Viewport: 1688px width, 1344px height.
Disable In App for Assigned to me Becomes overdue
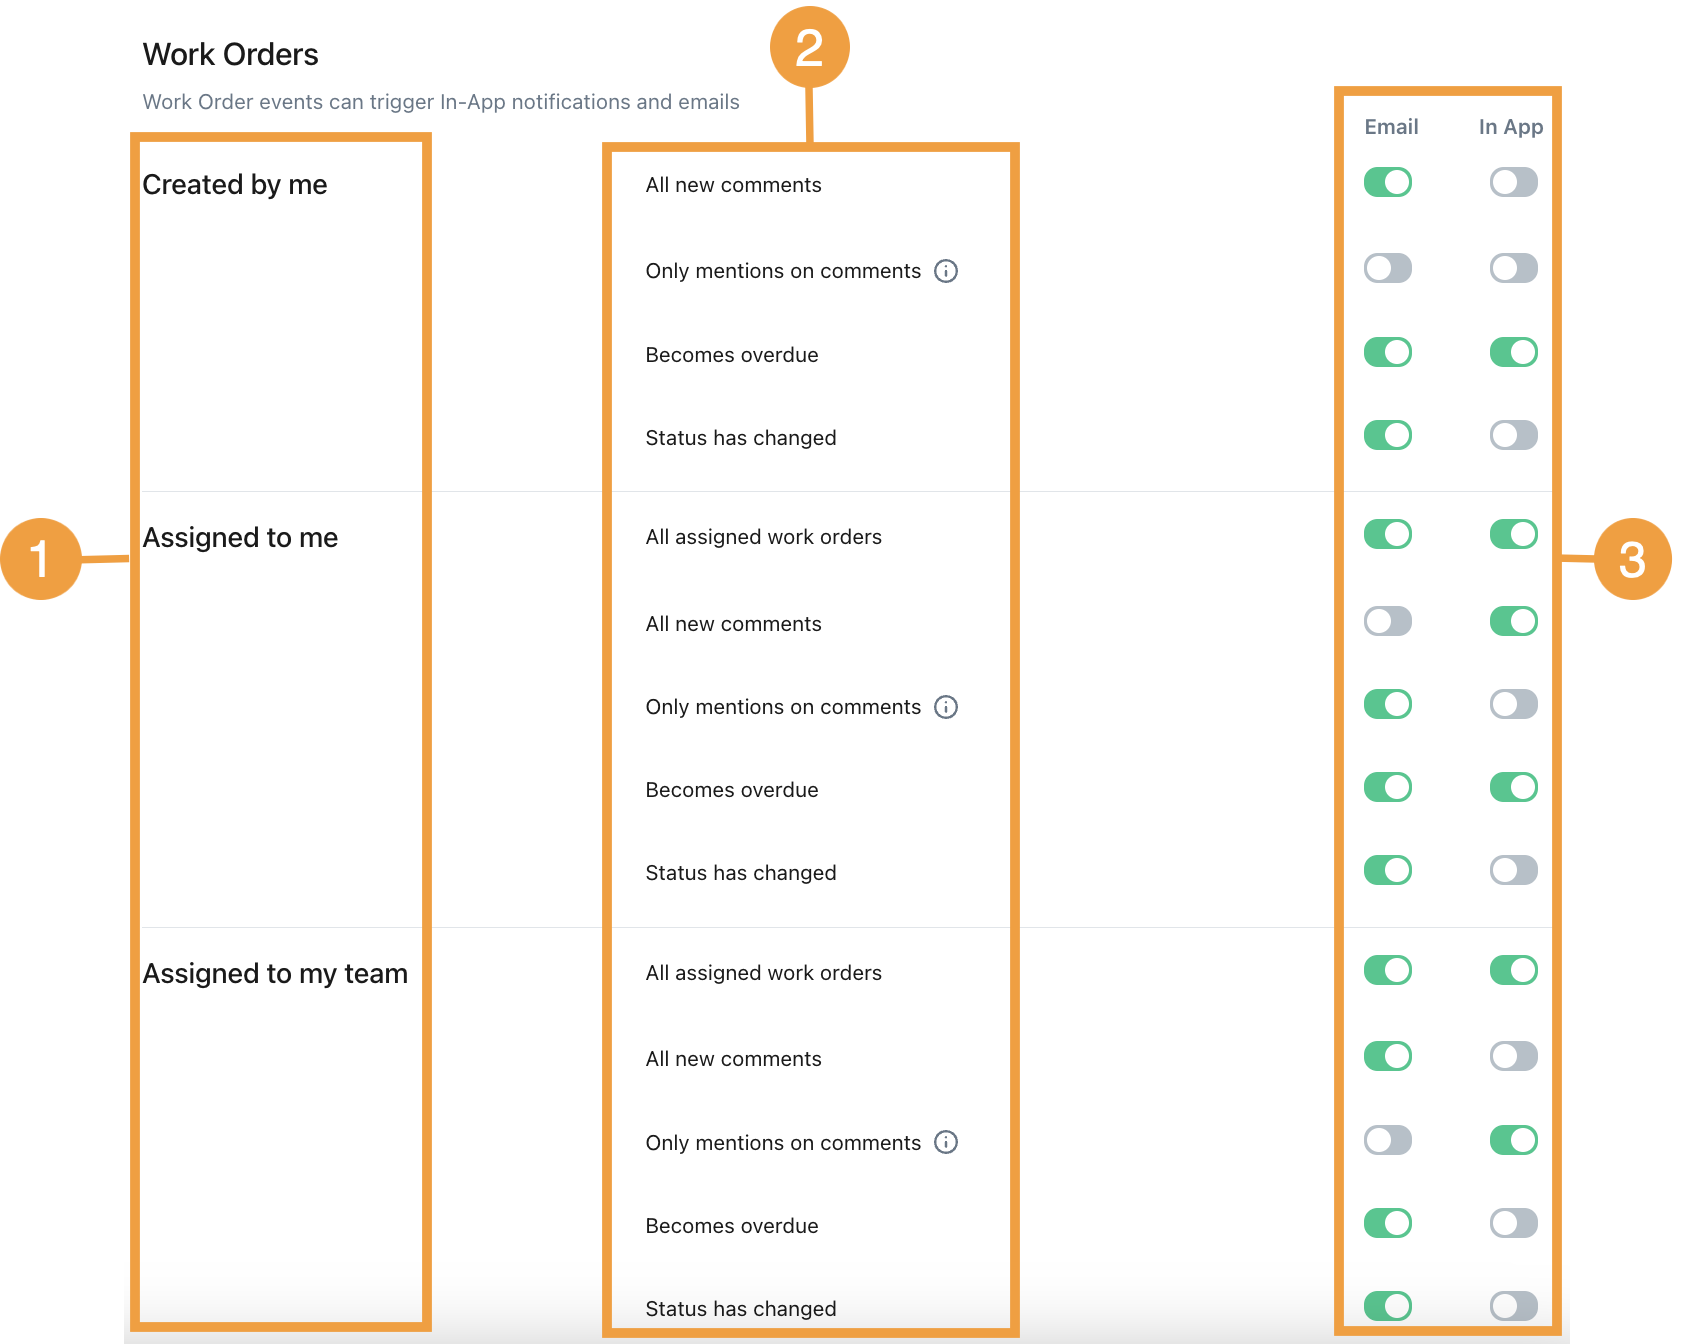(1514, 787)
